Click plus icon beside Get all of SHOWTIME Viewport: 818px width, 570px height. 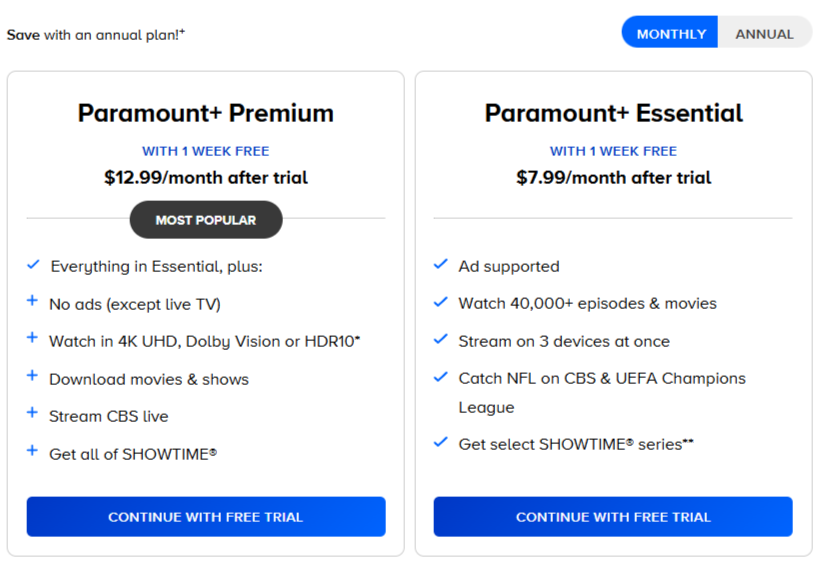point(32,451)
